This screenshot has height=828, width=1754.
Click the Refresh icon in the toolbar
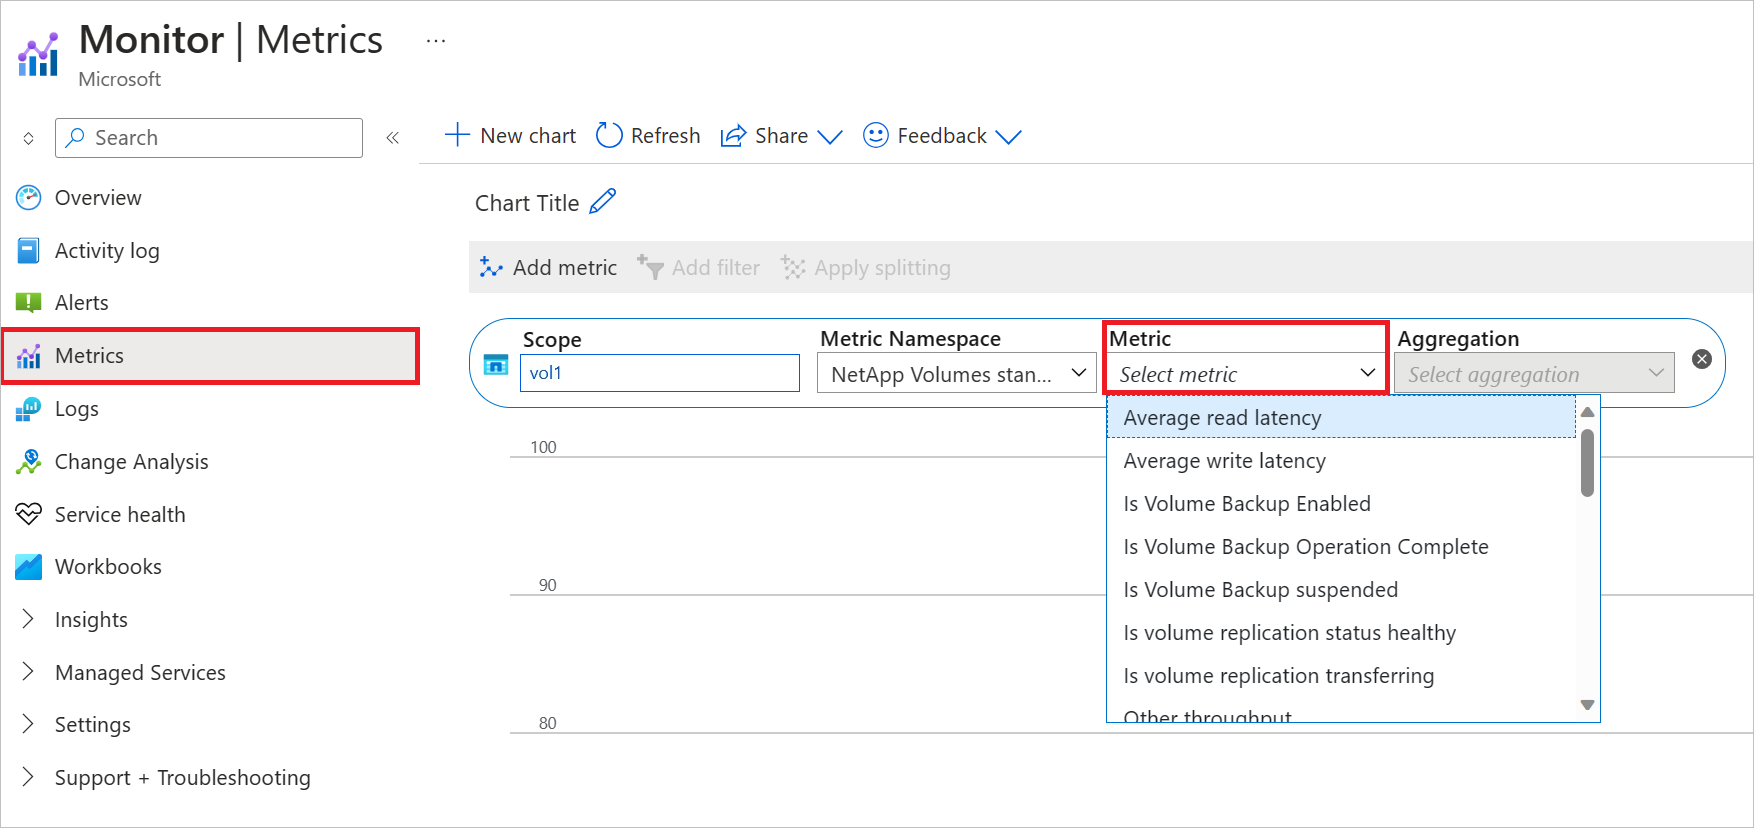point(609,135)
